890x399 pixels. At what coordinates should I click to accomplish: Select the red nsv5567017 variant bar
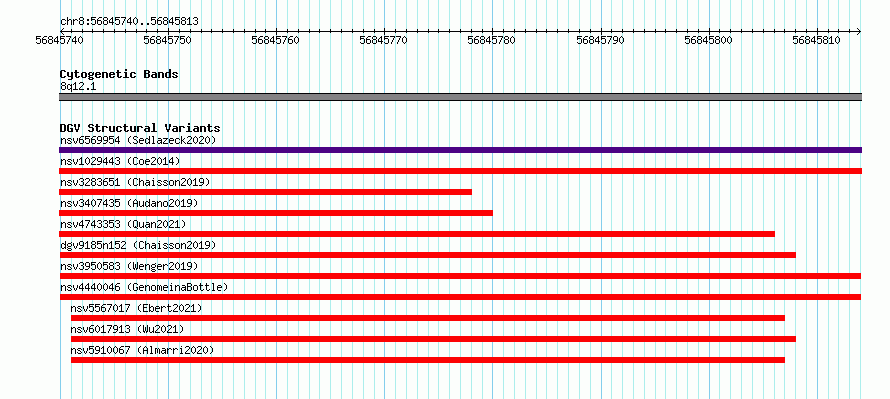coord(428,318)
